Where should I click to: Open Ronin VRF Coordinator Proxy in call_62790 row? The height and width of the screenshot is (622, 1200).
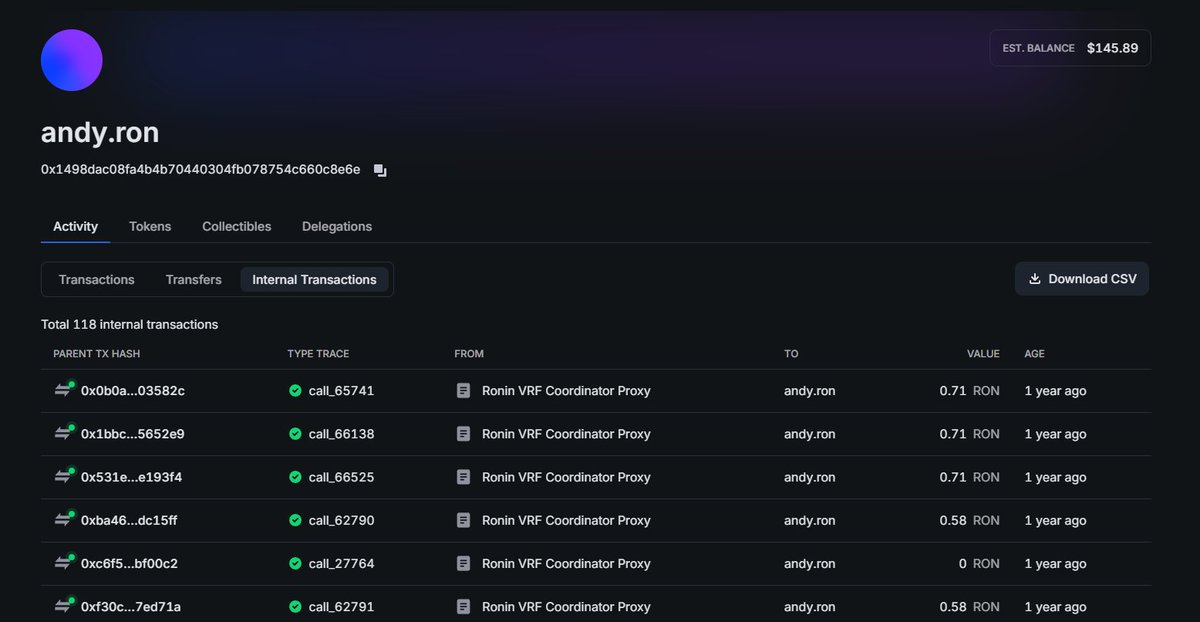click(x=566, y=520)
